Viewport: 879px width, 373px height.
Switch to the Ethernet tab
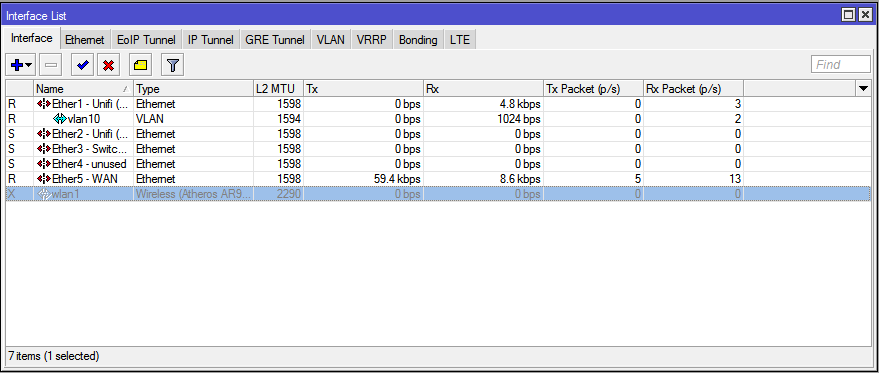point(85,40)
